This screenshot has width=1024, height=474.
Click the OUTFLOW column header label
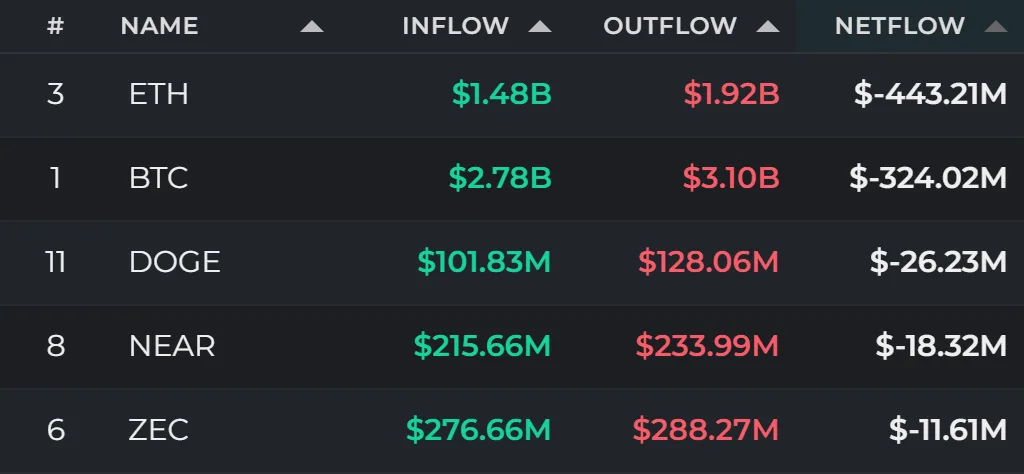pyautogui.click(x=670, y=26)
